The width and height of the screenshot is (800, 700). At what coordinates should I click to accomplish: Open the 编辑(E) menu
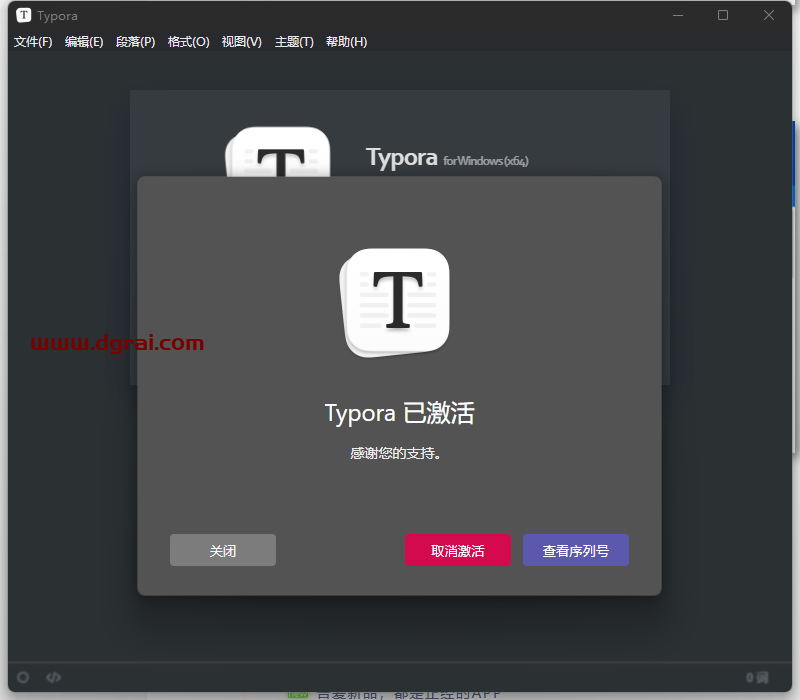pos(84,42)
